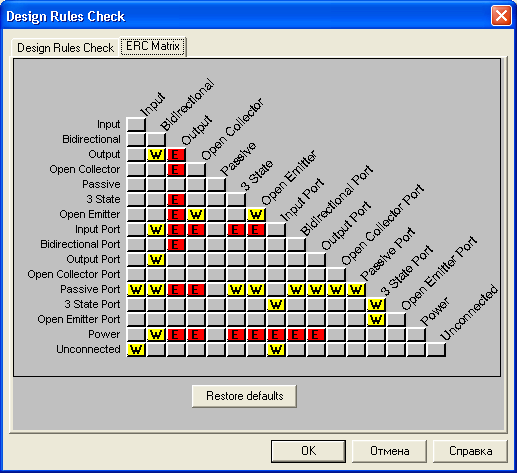Viewport: 517px width, 473px height.
Task: Toggle W cell at Passive Port row, Bidirectional Port column
Action: [296, 289]
